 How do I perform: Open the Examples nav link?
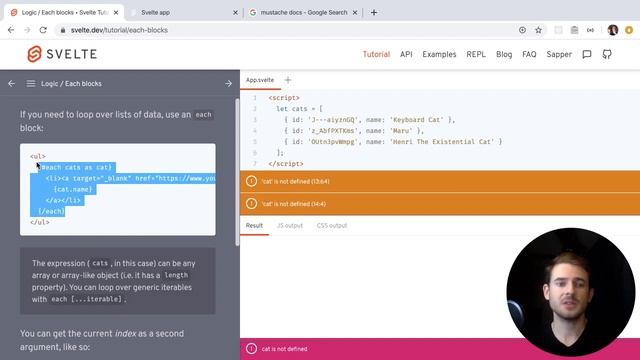(x=439, y=54)
